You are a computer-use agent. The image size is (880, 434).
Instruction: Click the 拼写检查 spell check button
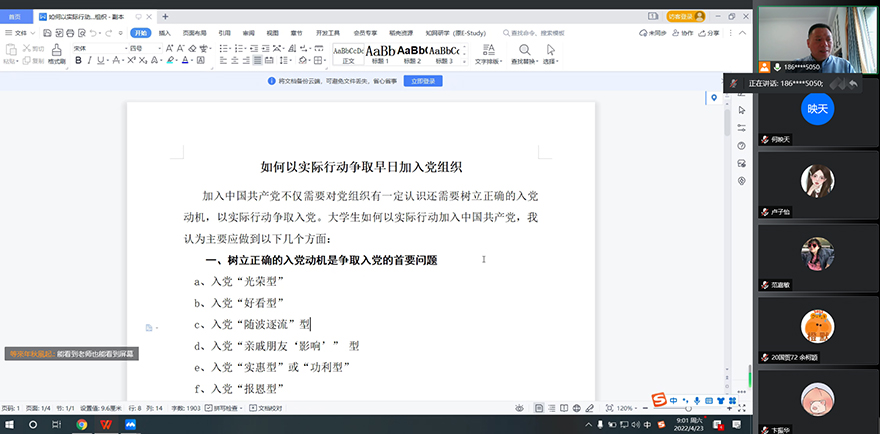[x=224, y=408]
